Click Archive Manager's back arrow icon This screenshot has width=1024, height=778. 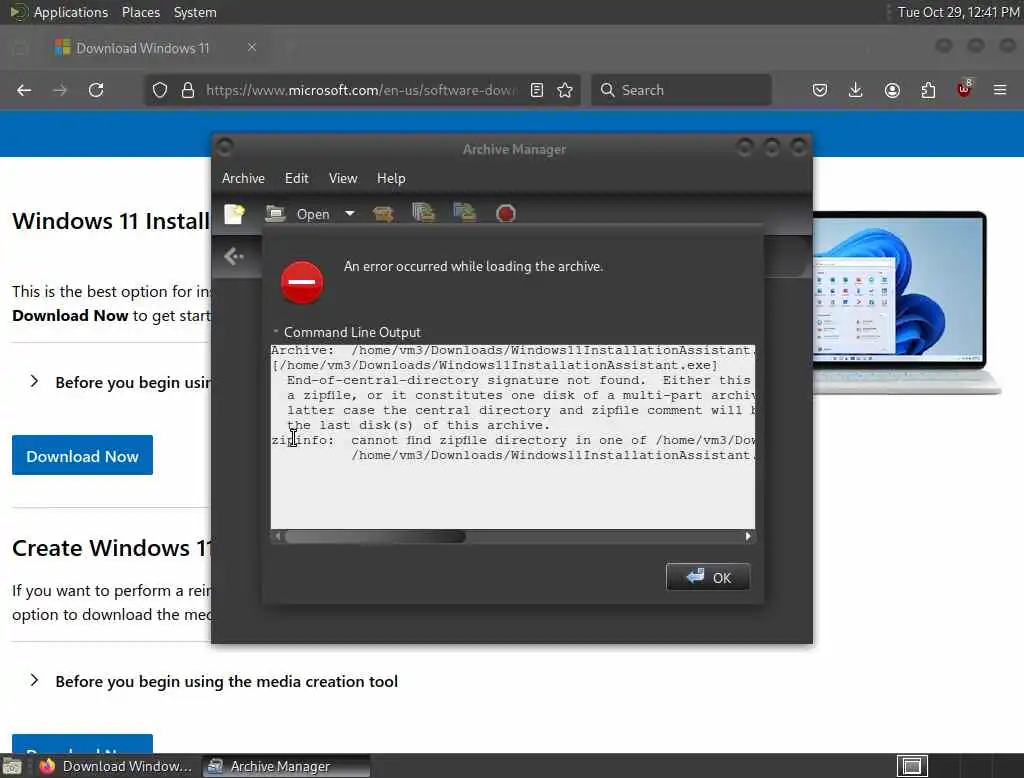pyautogui.click(x=234, y=256)
